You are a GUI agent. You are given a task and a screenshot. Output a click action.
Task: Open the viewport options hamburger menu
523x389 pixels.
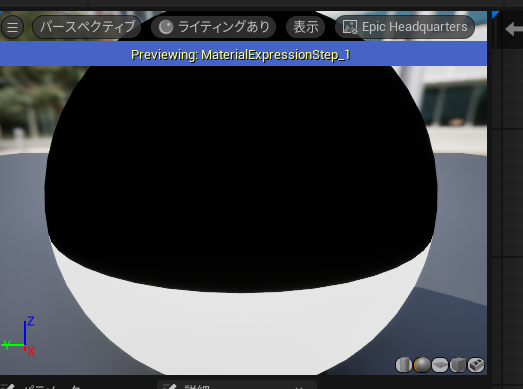click(12, 27)
